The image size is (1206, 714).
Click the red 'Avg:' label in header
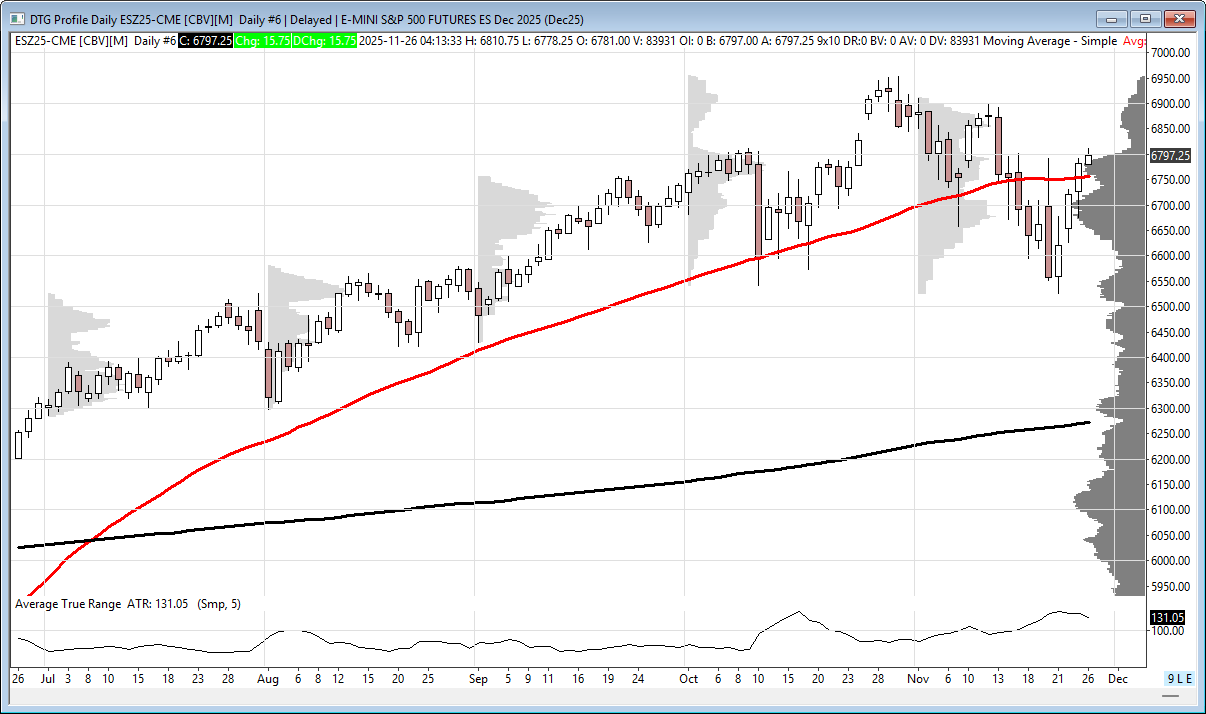1134,41
